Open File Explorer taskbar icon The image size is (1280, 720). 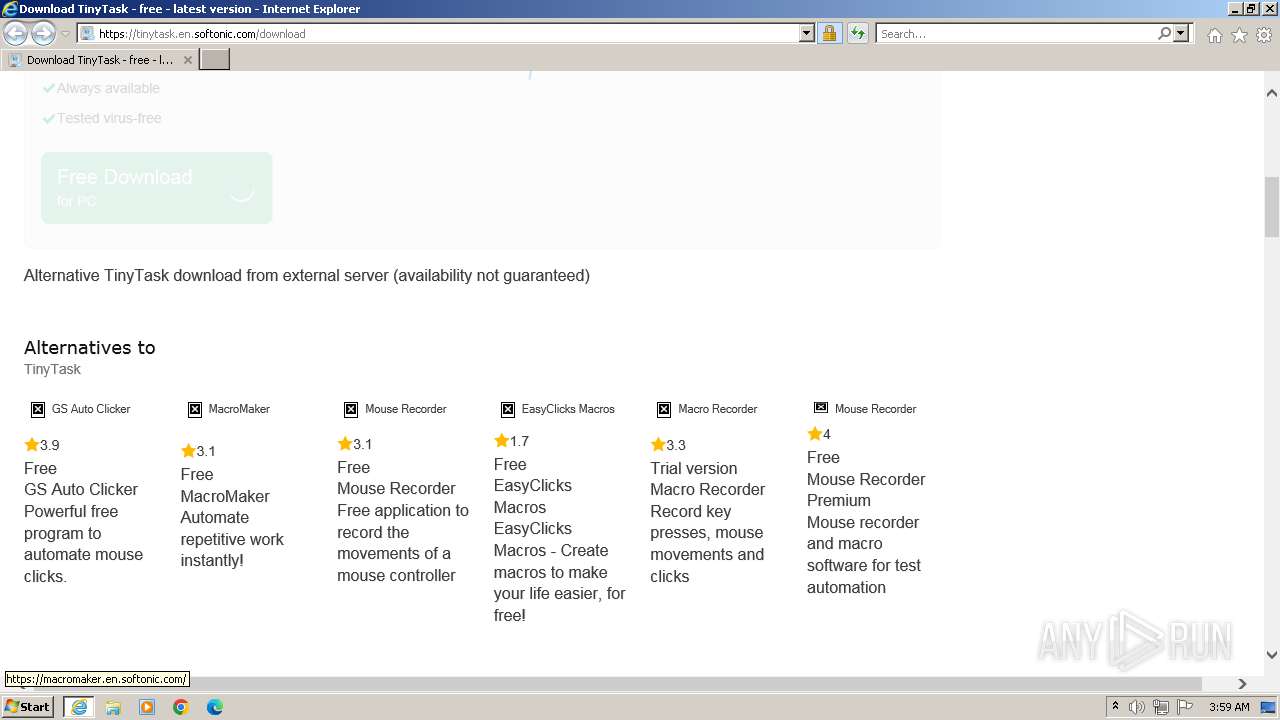pyautogui.click(x=113, y=707)
